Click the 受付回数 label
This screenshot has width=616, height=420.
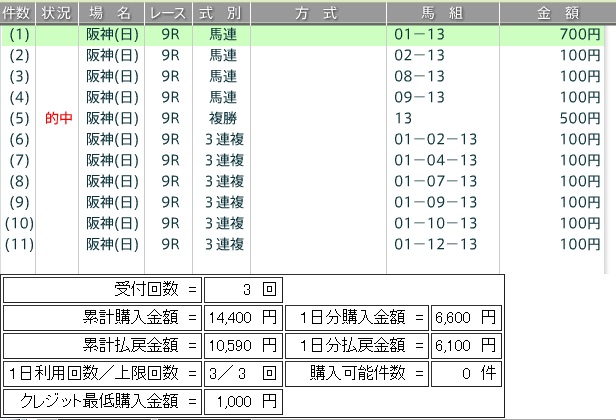[146, 289]
